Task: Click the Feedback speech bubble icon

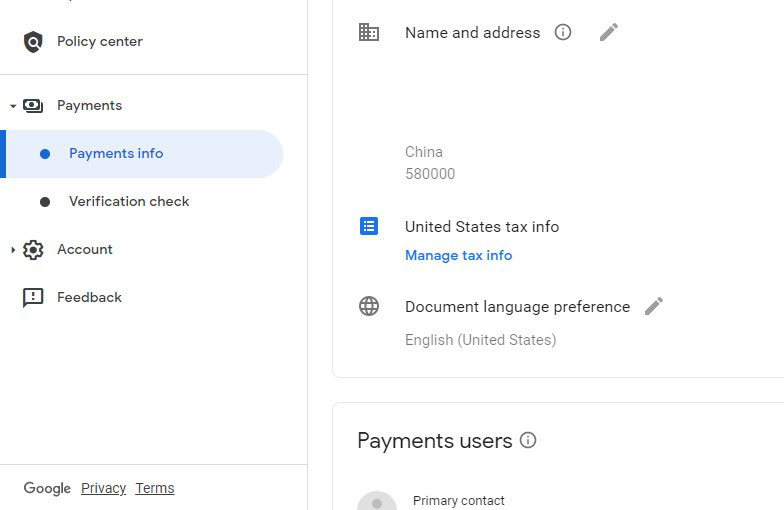Action: click(x=33, y=298)
